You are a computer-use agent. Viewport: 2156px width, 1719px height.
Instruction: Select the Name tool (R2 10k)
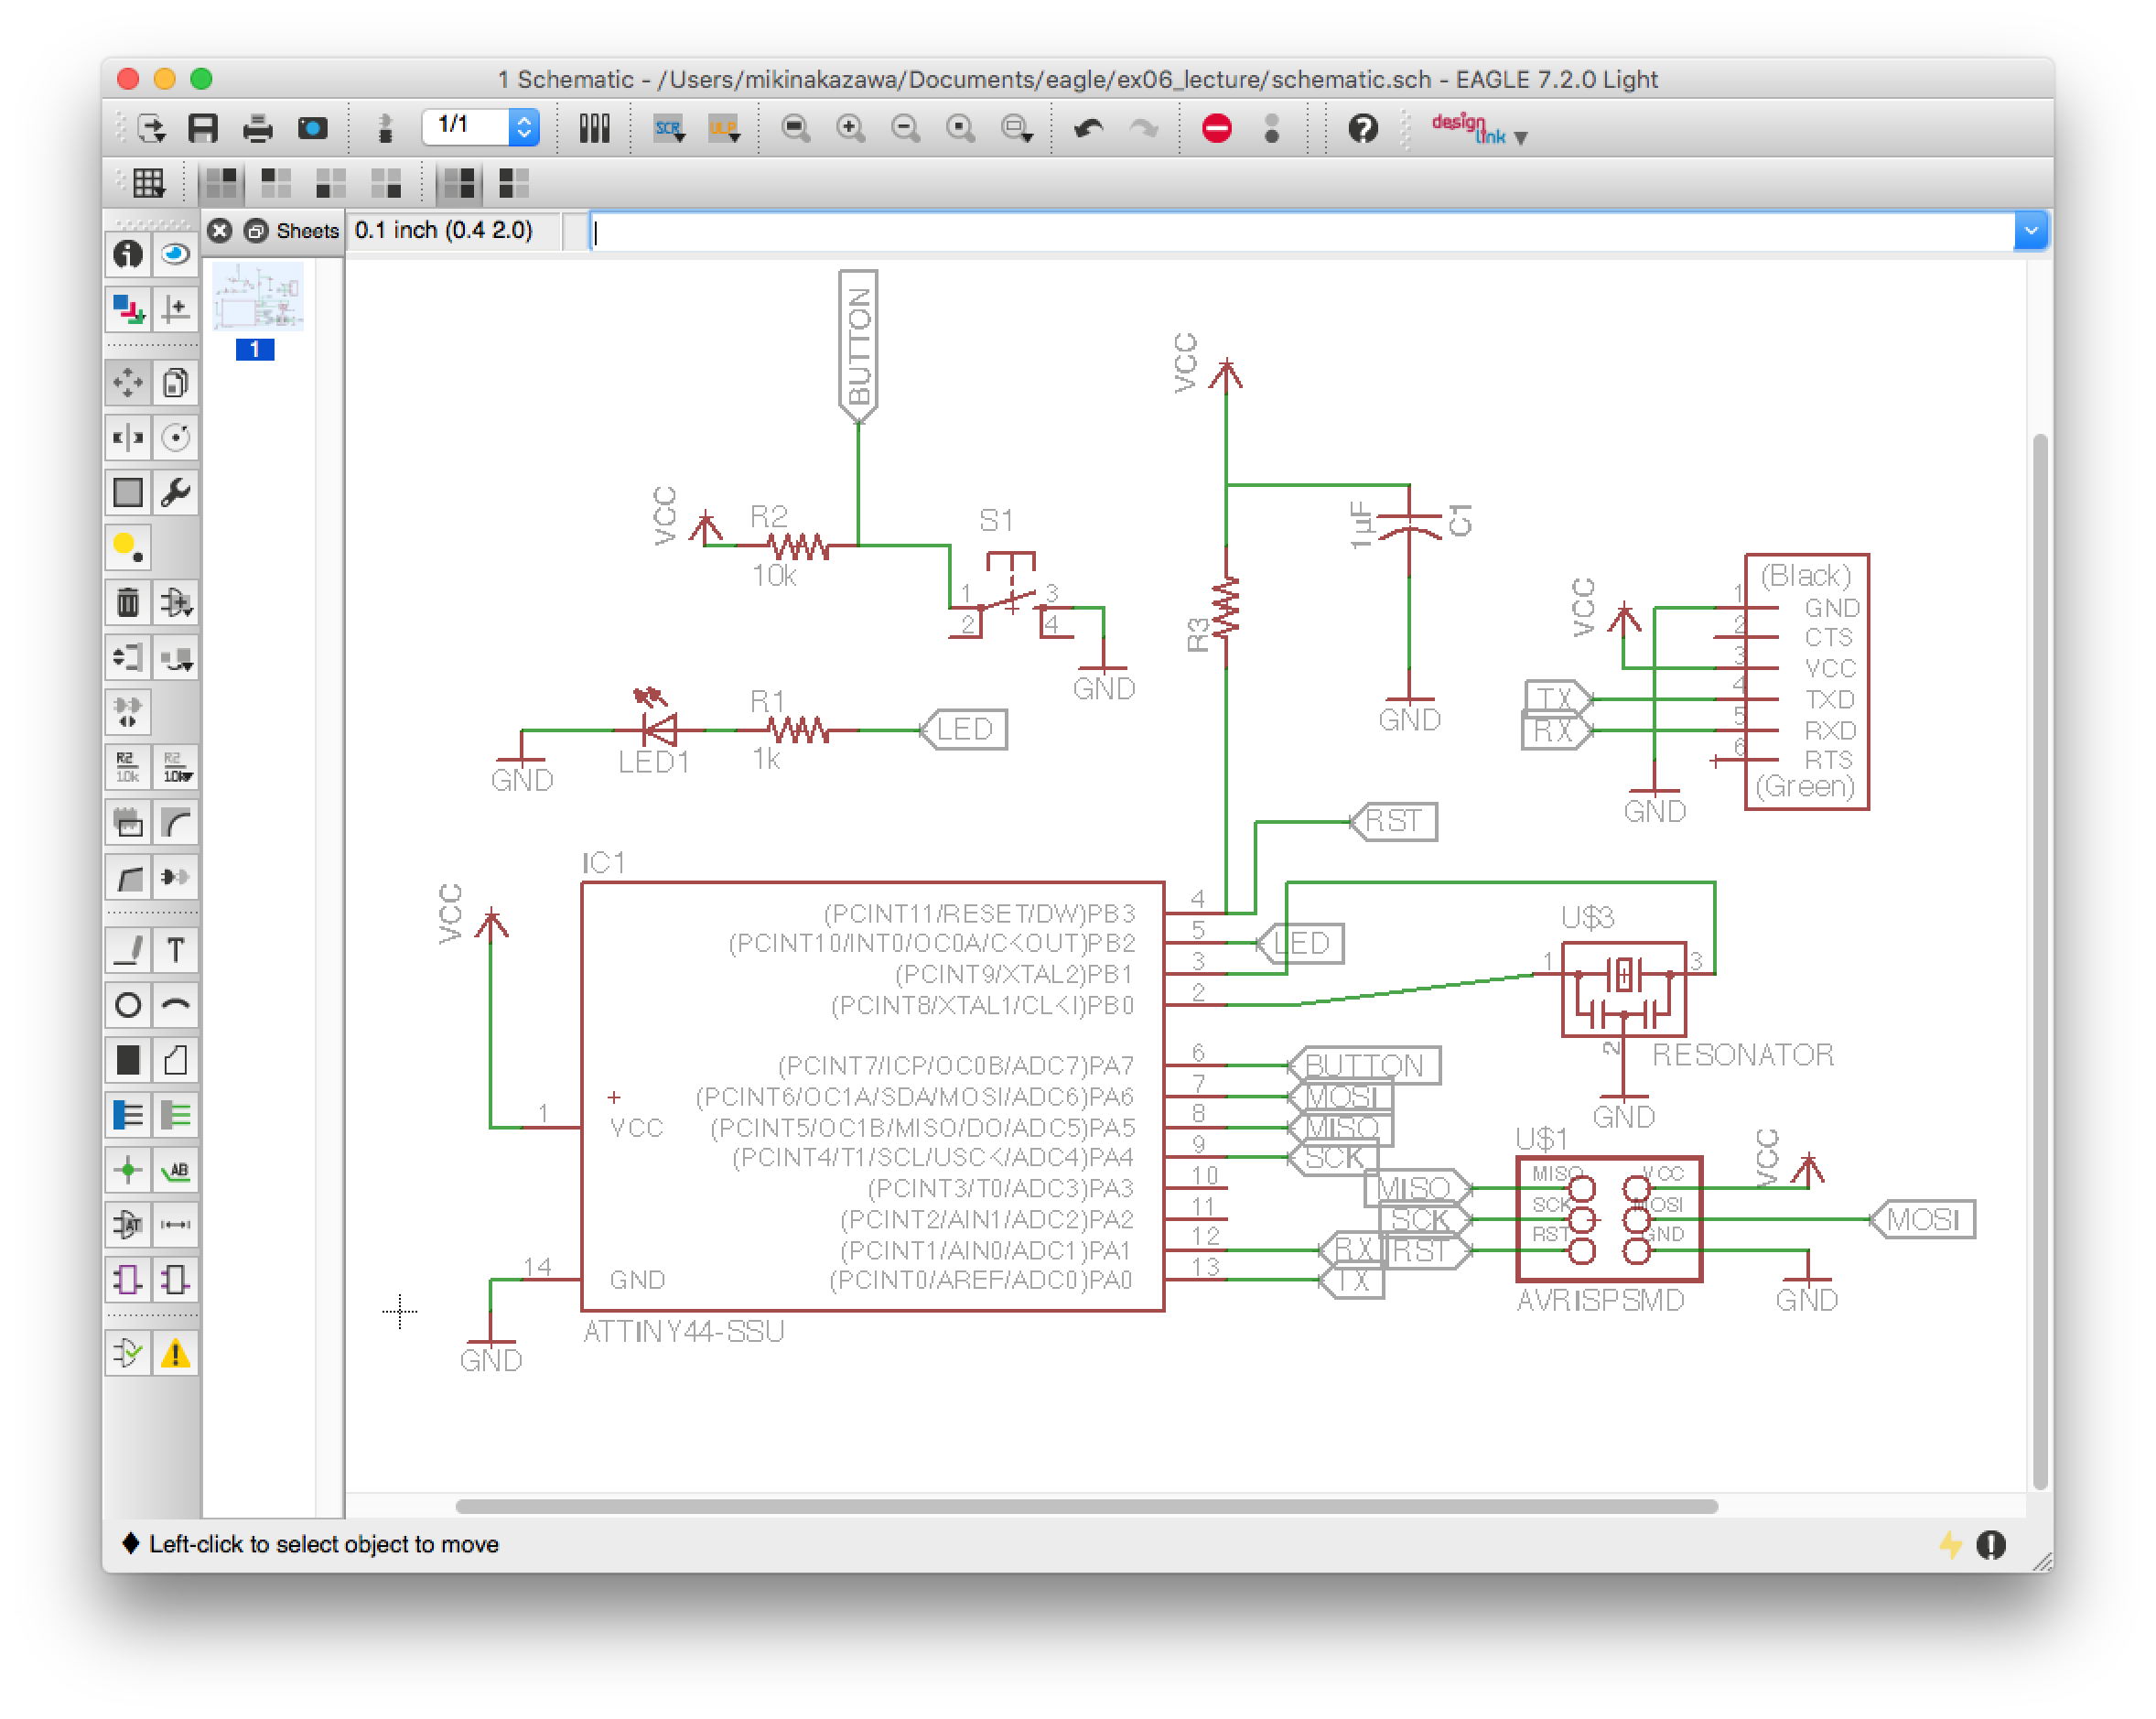(x=128, y=767)
